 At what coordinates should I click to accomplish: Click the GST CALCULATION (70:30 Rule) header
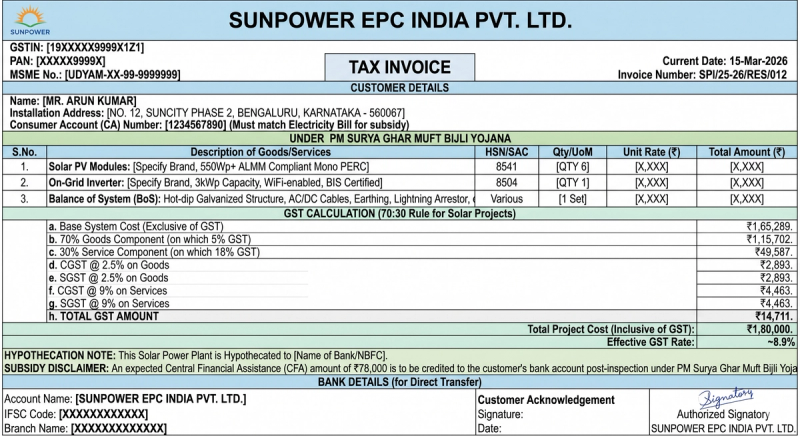tap(399, 214)
